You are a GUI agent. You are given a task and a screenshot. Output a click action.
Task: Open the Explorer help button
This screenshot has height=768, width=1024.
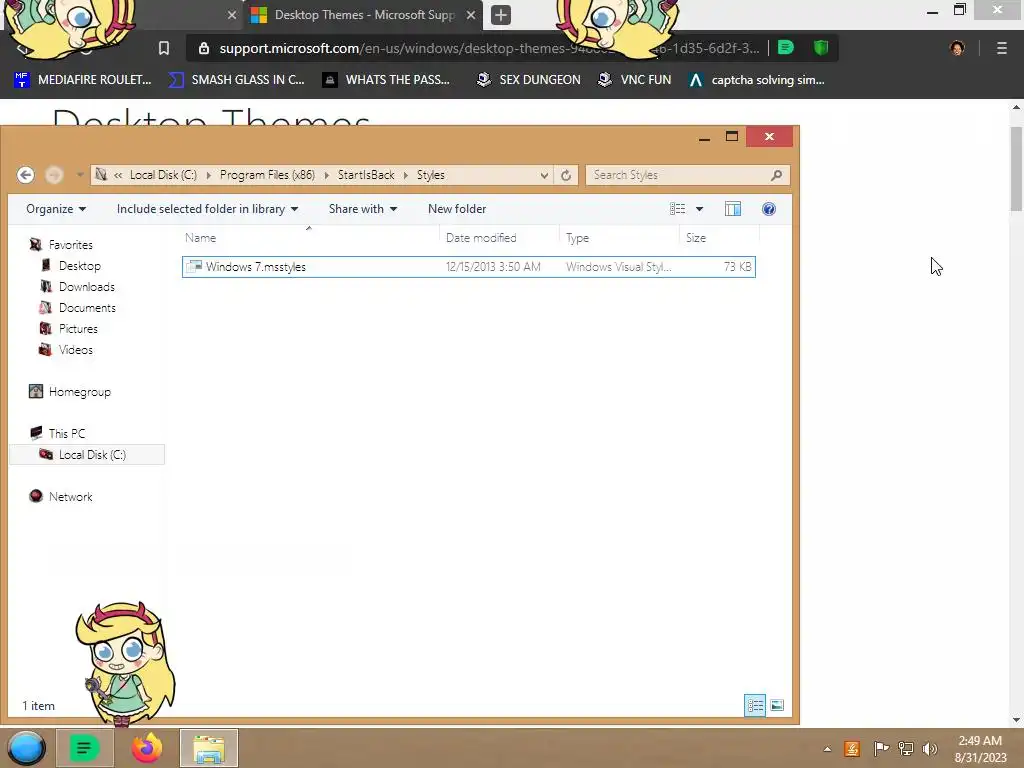pos(769,209)
